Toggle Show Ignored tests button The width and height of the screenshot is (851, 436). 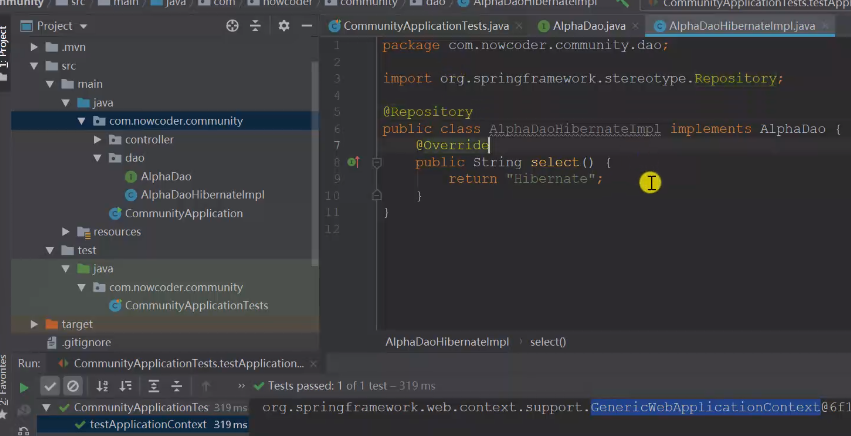pos(73,387)
